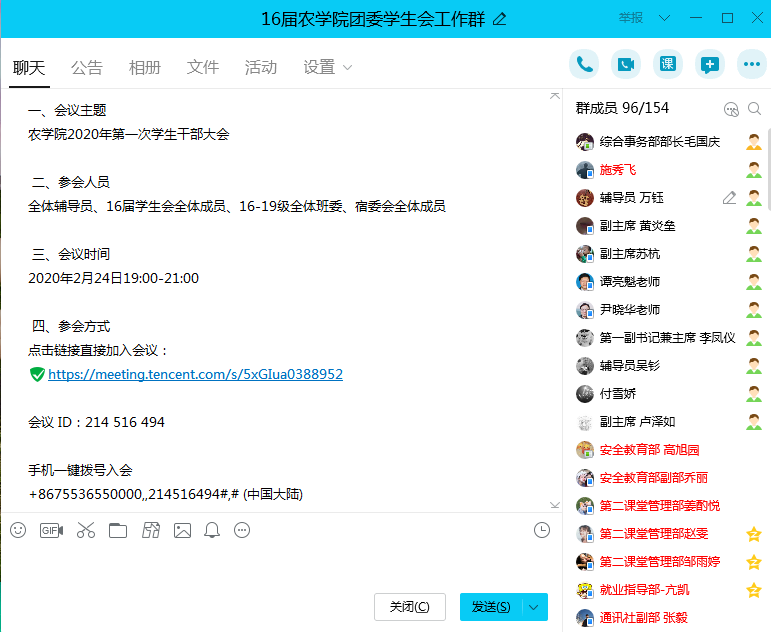Click the 关闭(C) button
The width and height of the screenshot is (771, 632).
409,607
